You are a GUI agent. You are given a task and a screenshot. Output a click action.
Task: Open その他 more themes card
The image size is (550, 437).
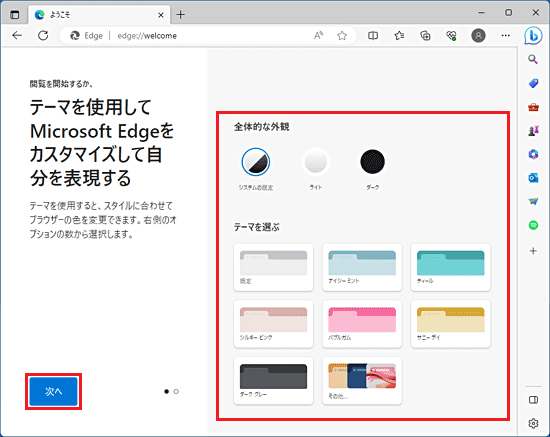coord(362,381)
